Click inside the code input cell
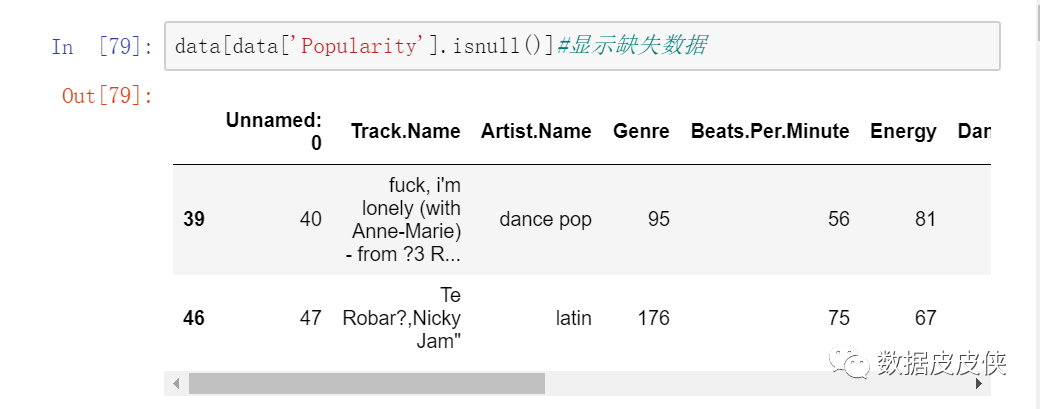The width and height of the screenshot is (1040, 409). coord(582,46)
